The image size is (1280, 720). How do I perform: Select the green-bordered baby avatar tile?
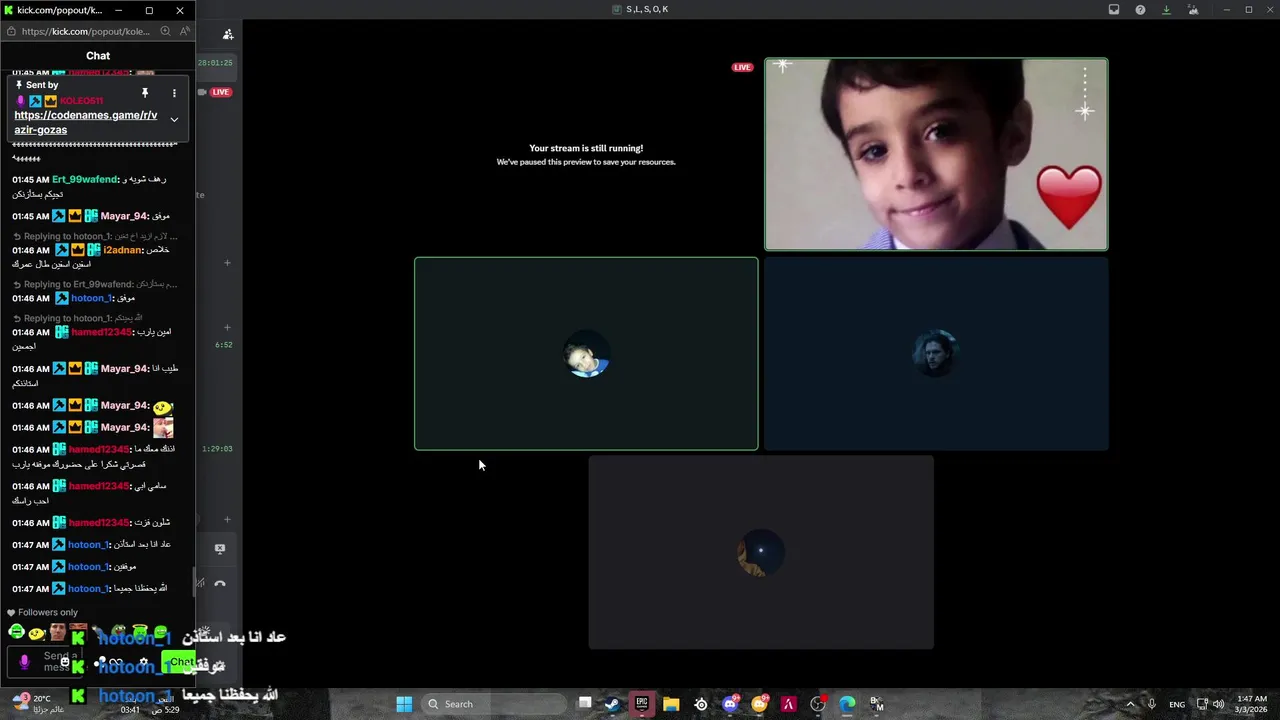[586, 354]
